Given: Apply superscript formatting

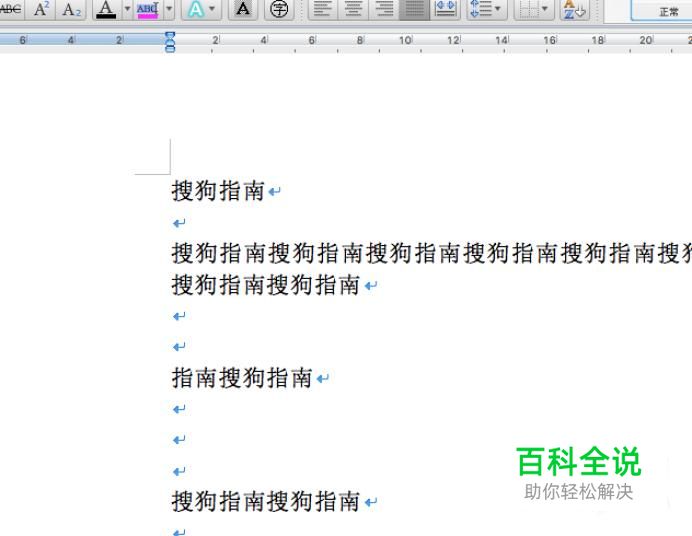Looking at the screenshot, I should [x=41, y=9].
